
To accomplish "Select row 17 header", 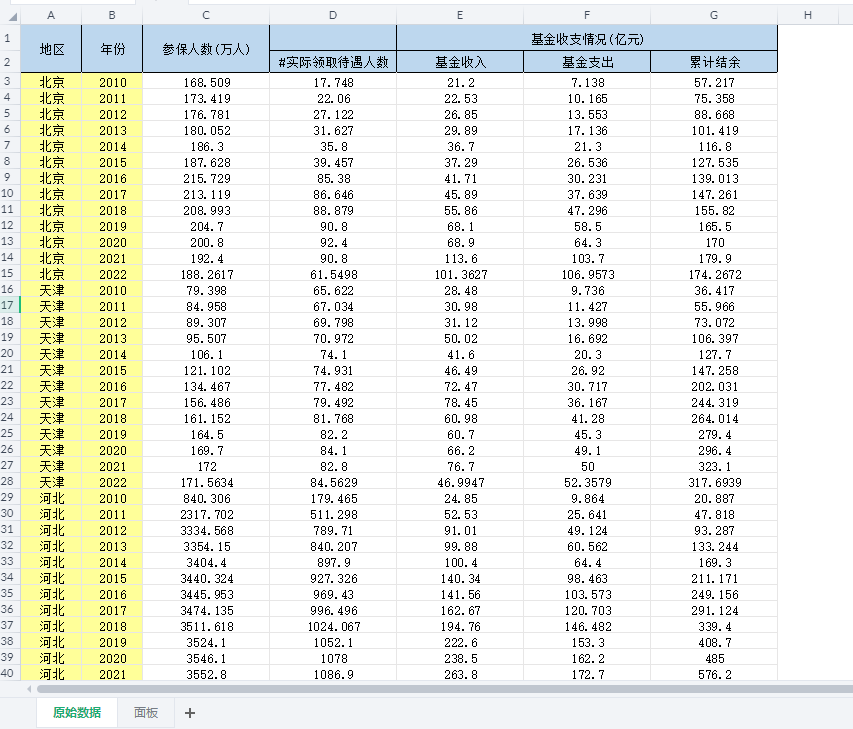I will 9,306.
